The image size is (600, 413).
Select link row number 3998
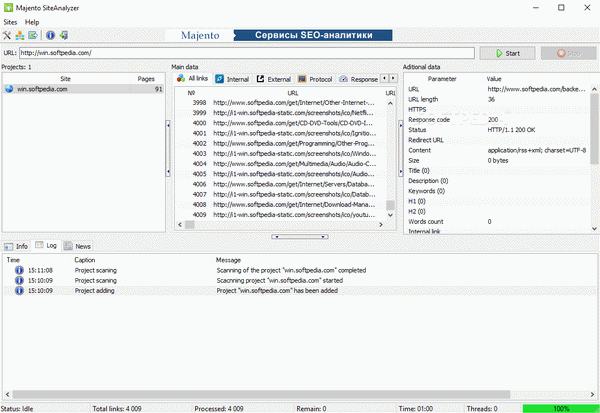click(280, 103)
